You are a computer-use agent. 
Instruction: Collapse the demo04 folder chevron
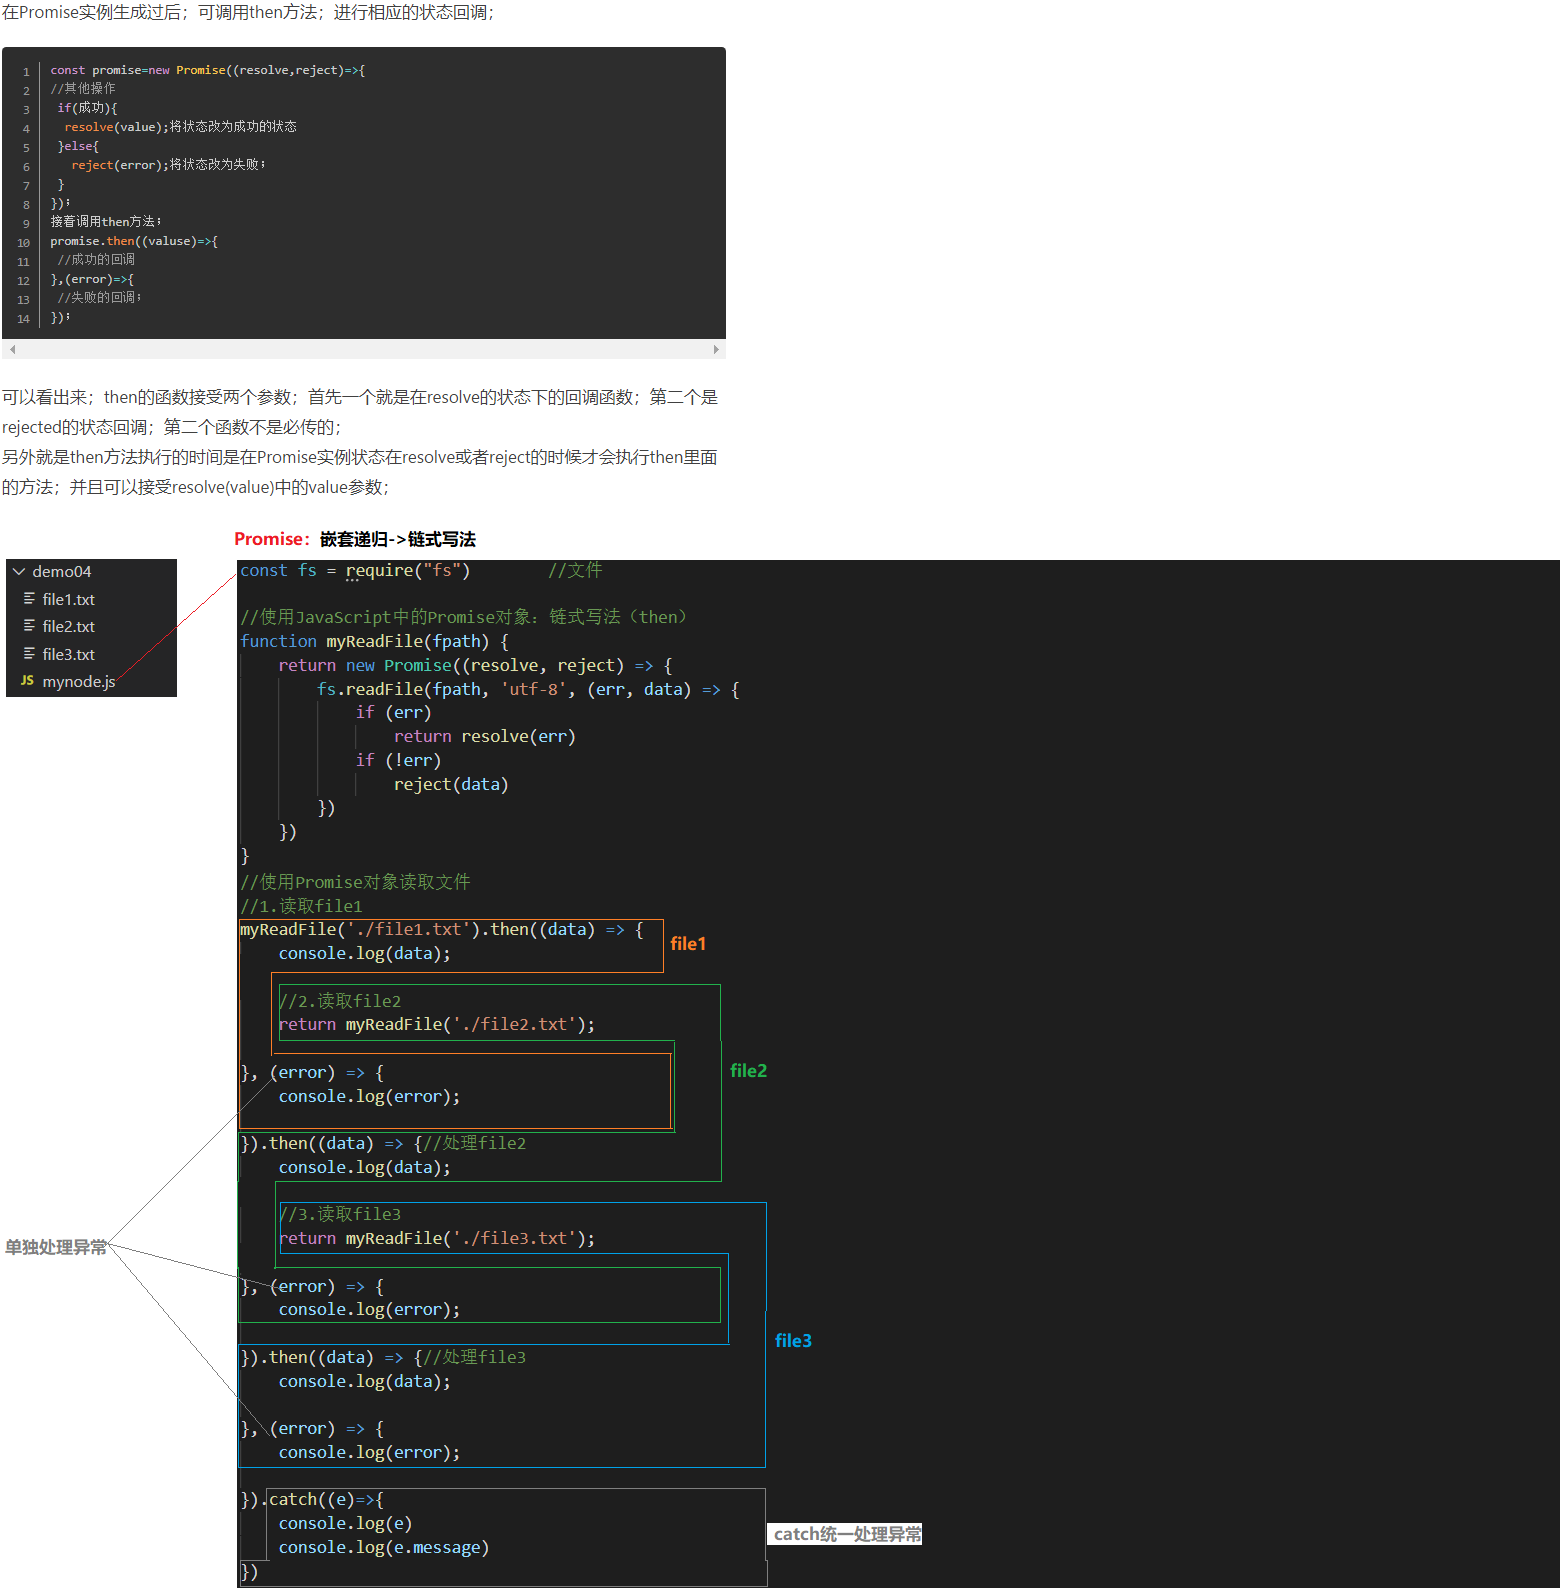(x=19, y=571)
